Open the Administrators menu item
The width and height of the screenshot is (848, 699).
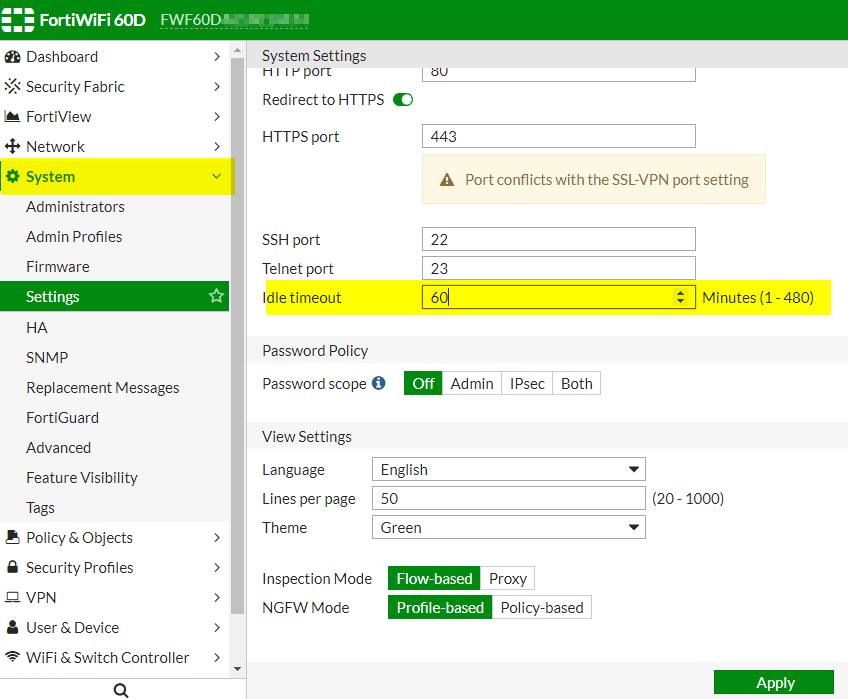point(75,207)
